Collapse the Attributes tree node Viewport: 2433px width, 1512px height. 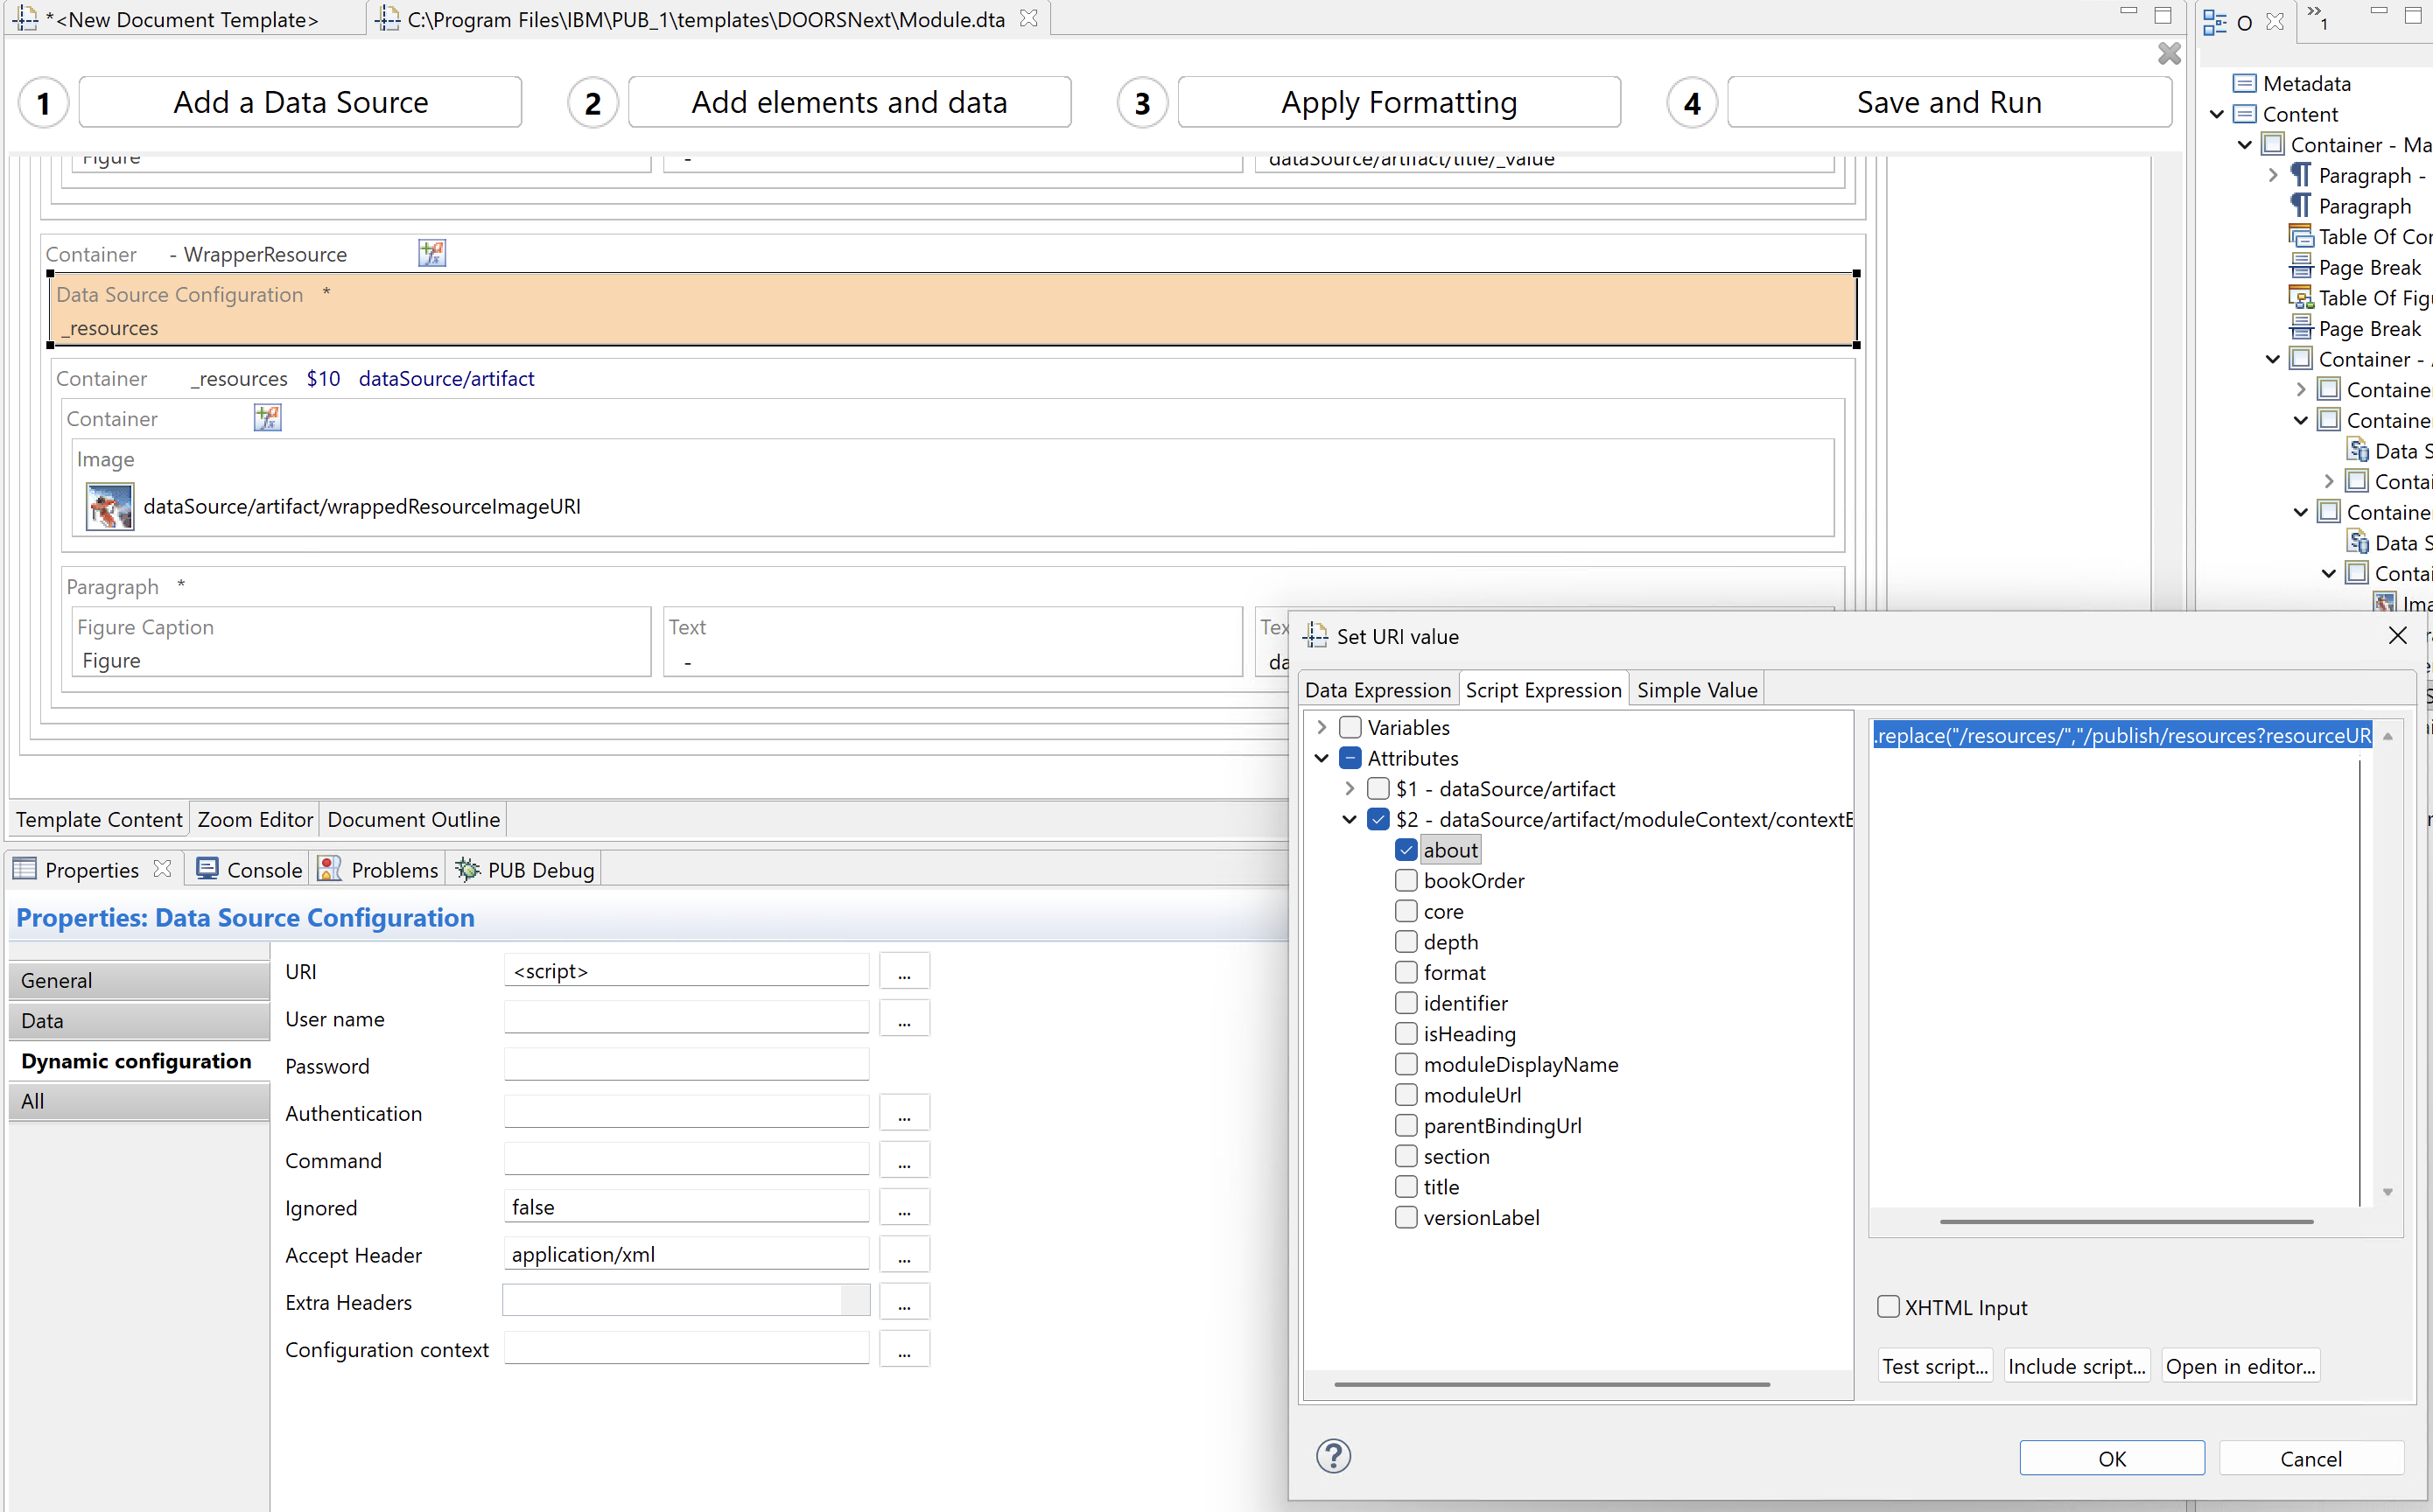(x=1322, y=758)
